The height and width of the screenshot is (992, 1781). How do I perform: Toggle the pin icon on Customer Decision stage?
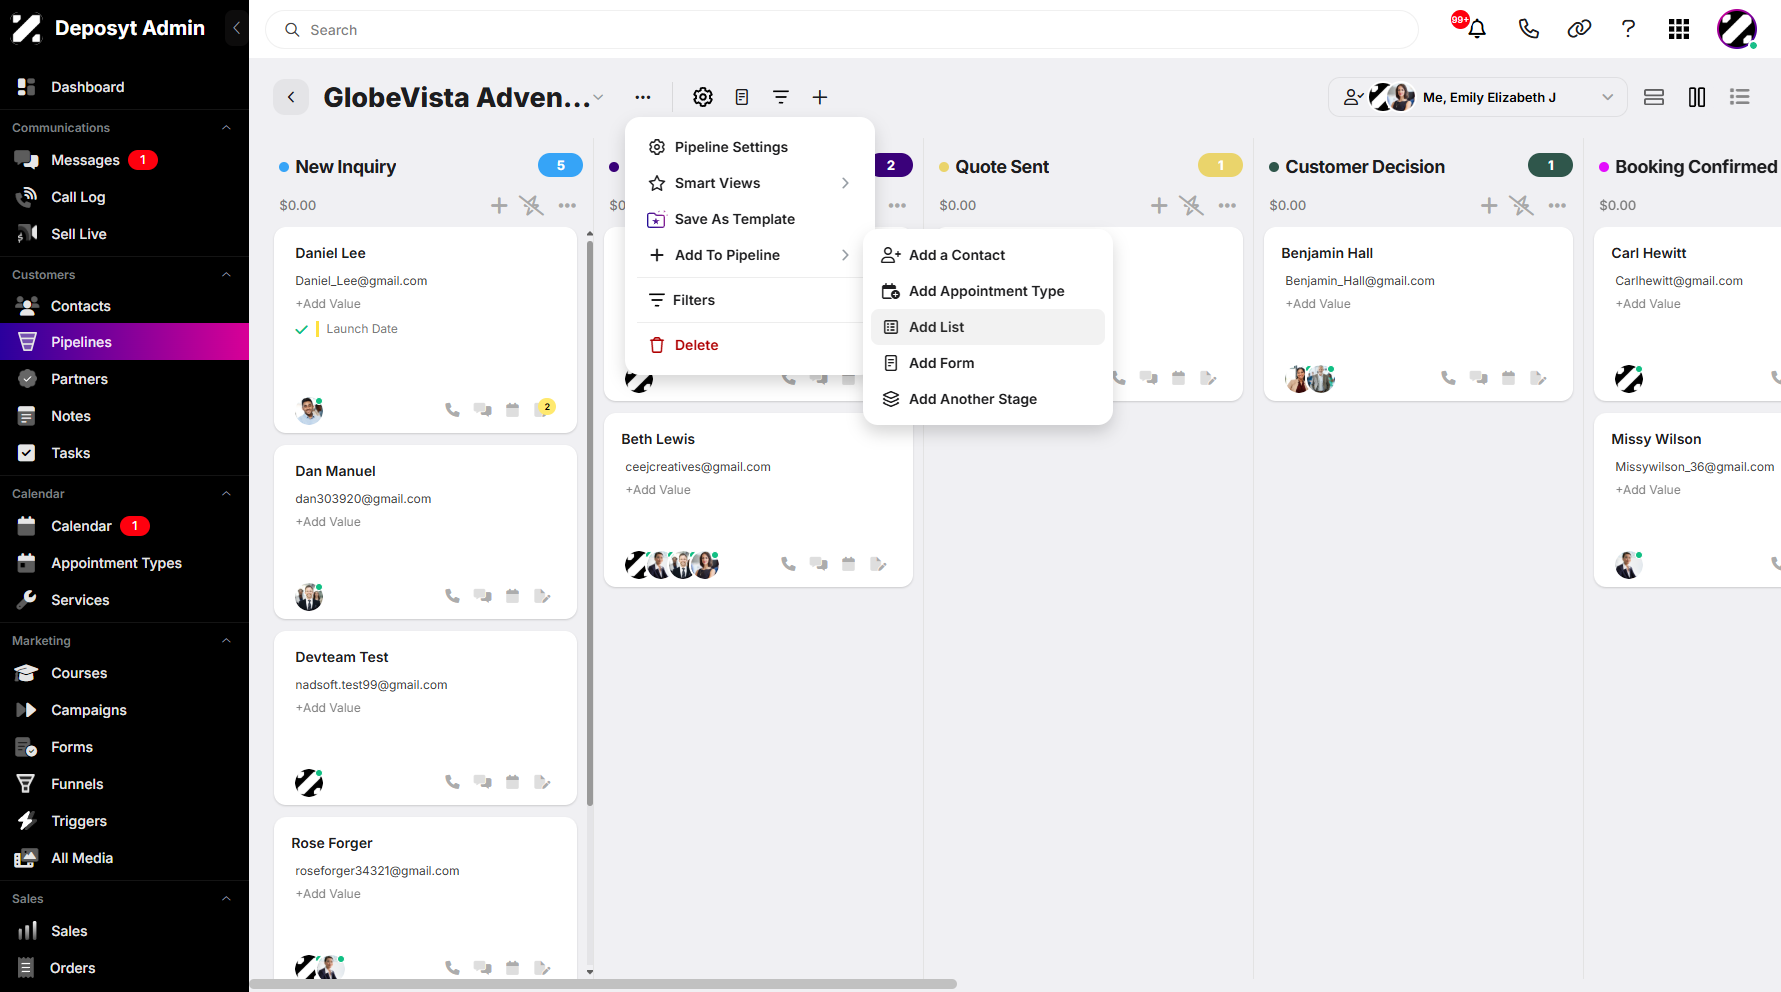coord(1521,205)
